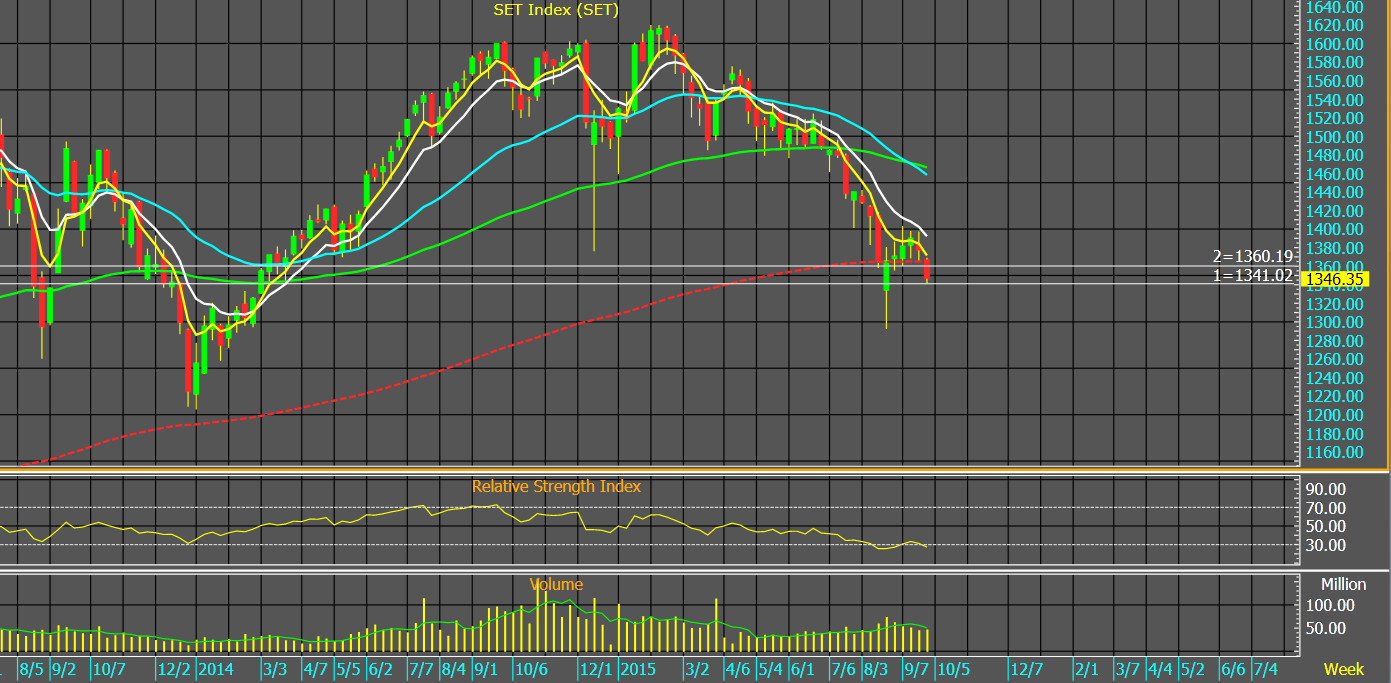Click the 1380.00 price axis label

click(1335, 248)
